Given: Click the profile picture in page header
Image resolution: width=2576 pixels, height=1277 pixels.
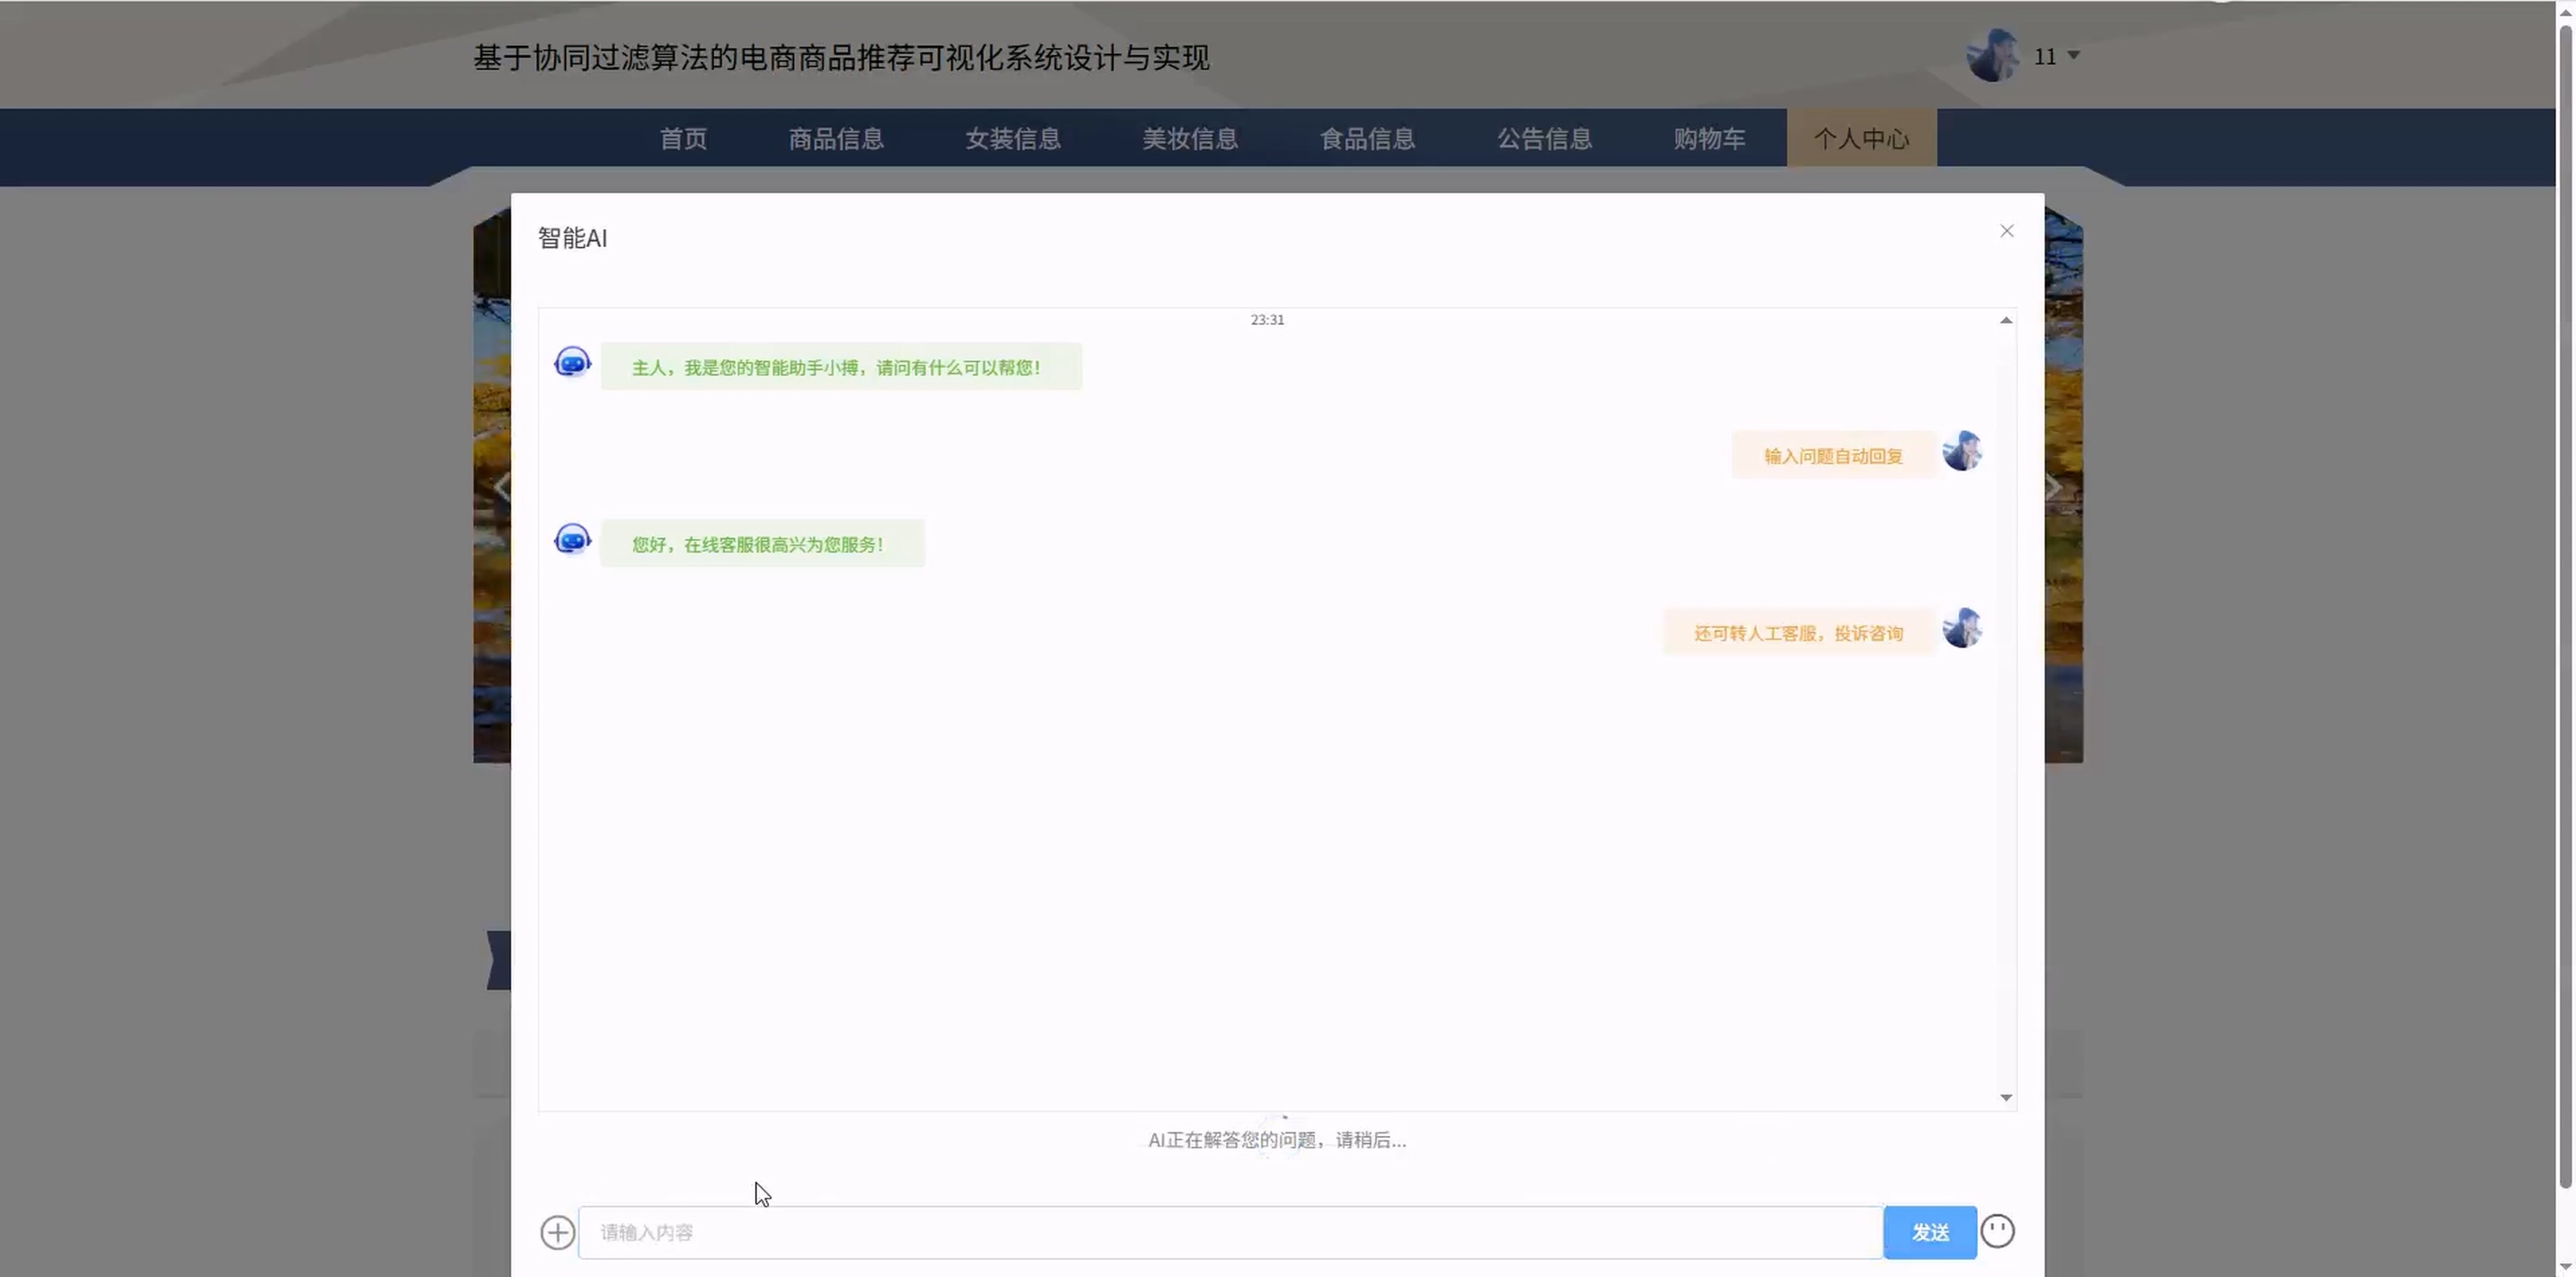Looking at the screenshot, I should point(1992,55).
